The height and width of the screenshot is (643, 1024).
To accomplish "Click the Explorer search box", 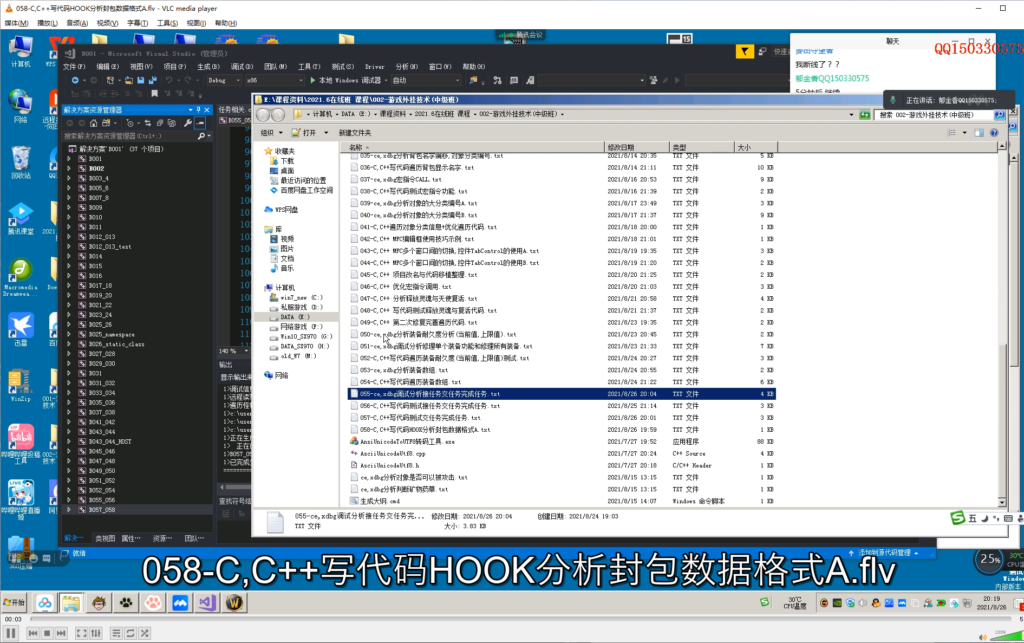I will tap(935, 115).
